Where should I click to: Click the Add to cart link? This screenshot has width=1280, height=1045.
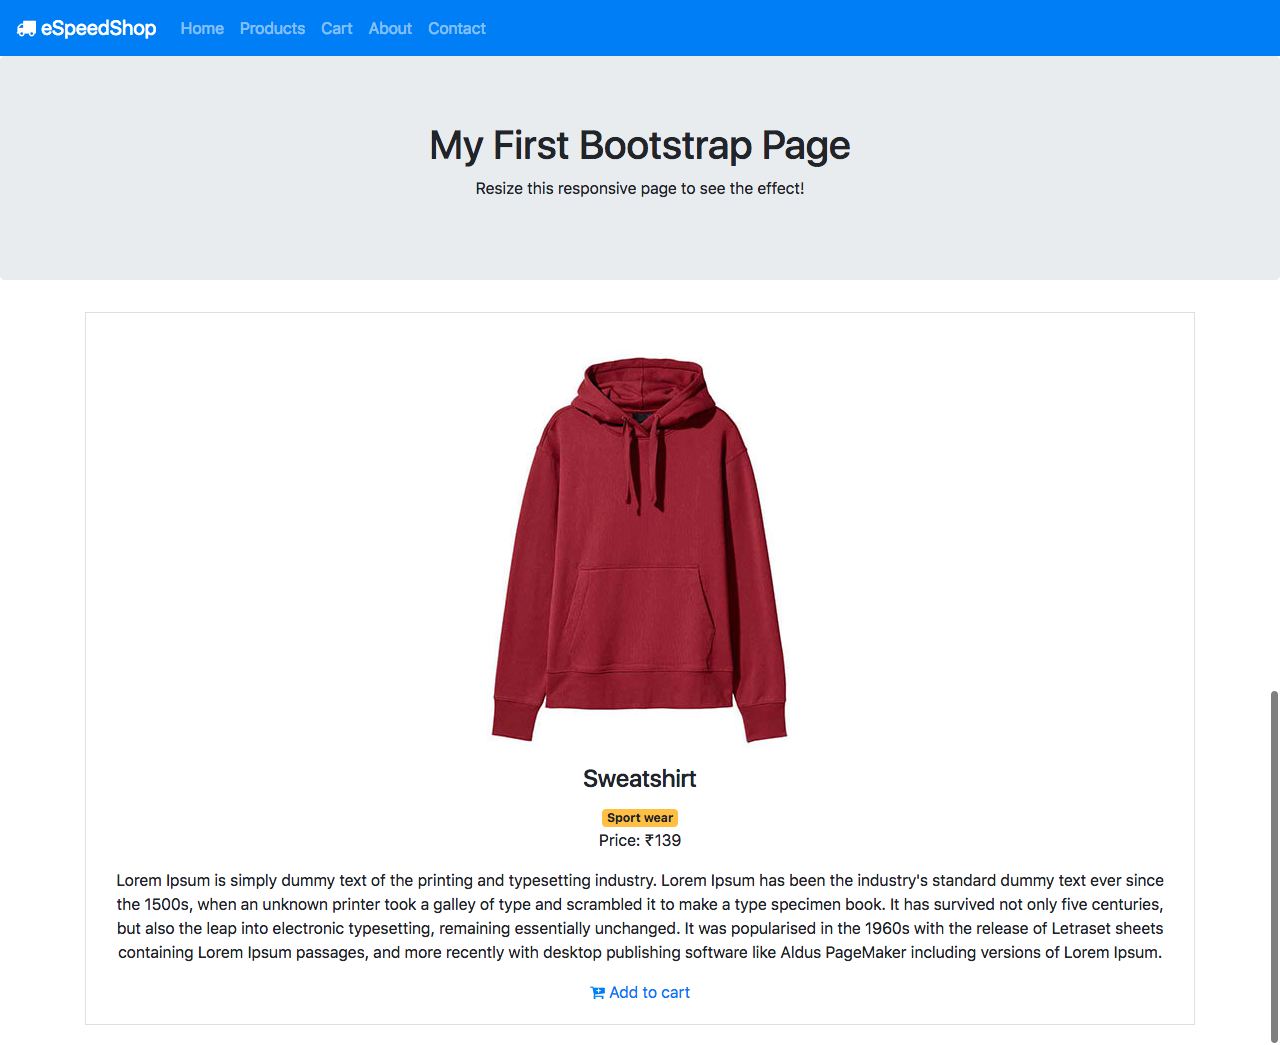coord(649,992)
